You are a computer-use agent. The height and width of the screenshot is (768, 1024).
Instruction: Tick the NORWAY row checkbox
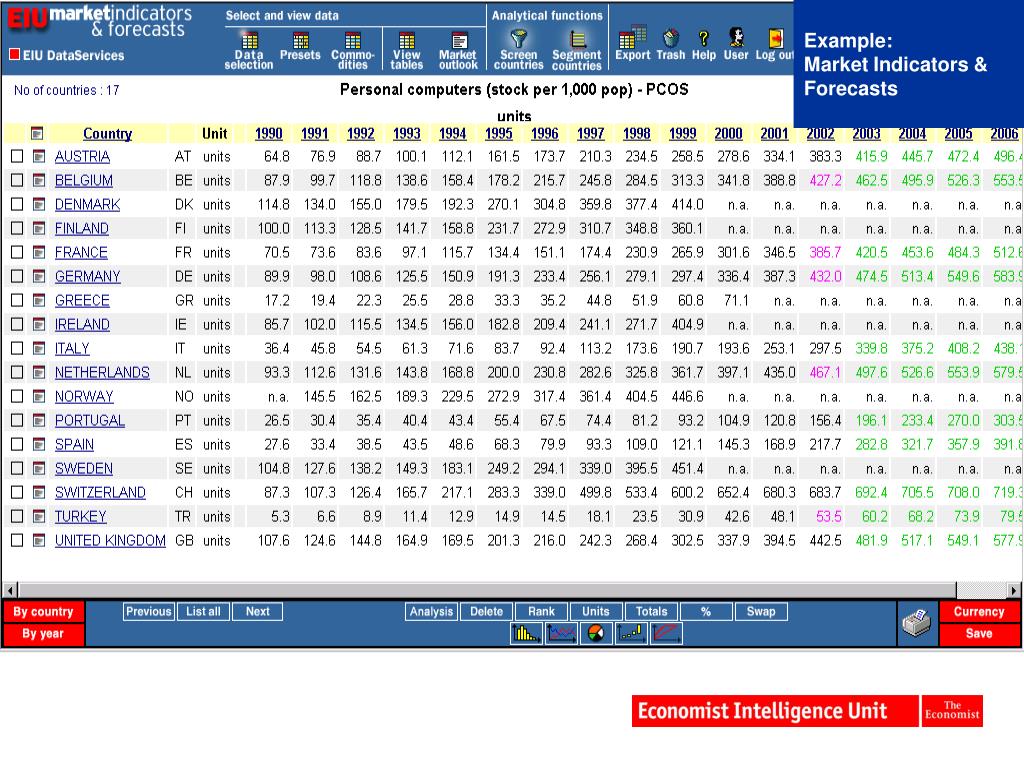[x=17, y=396]
